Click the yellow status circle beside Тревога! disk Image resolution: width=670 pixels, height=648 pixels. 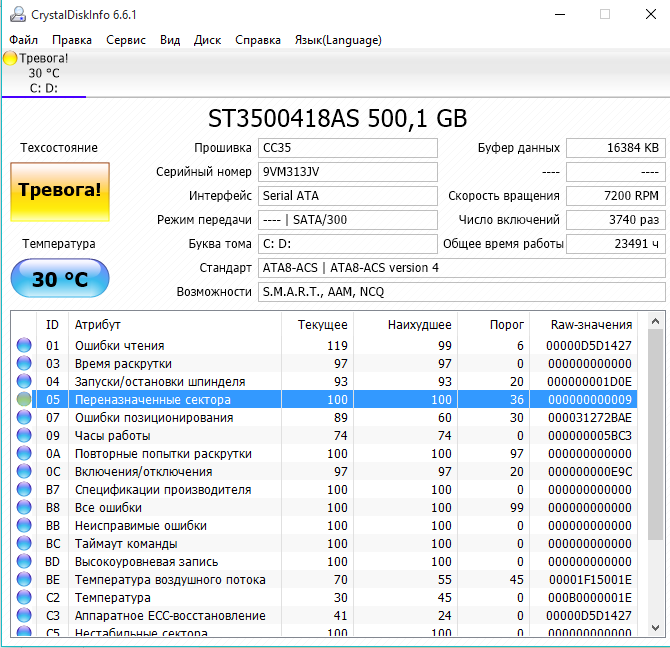pyautogui.click(x=10, y=58)
